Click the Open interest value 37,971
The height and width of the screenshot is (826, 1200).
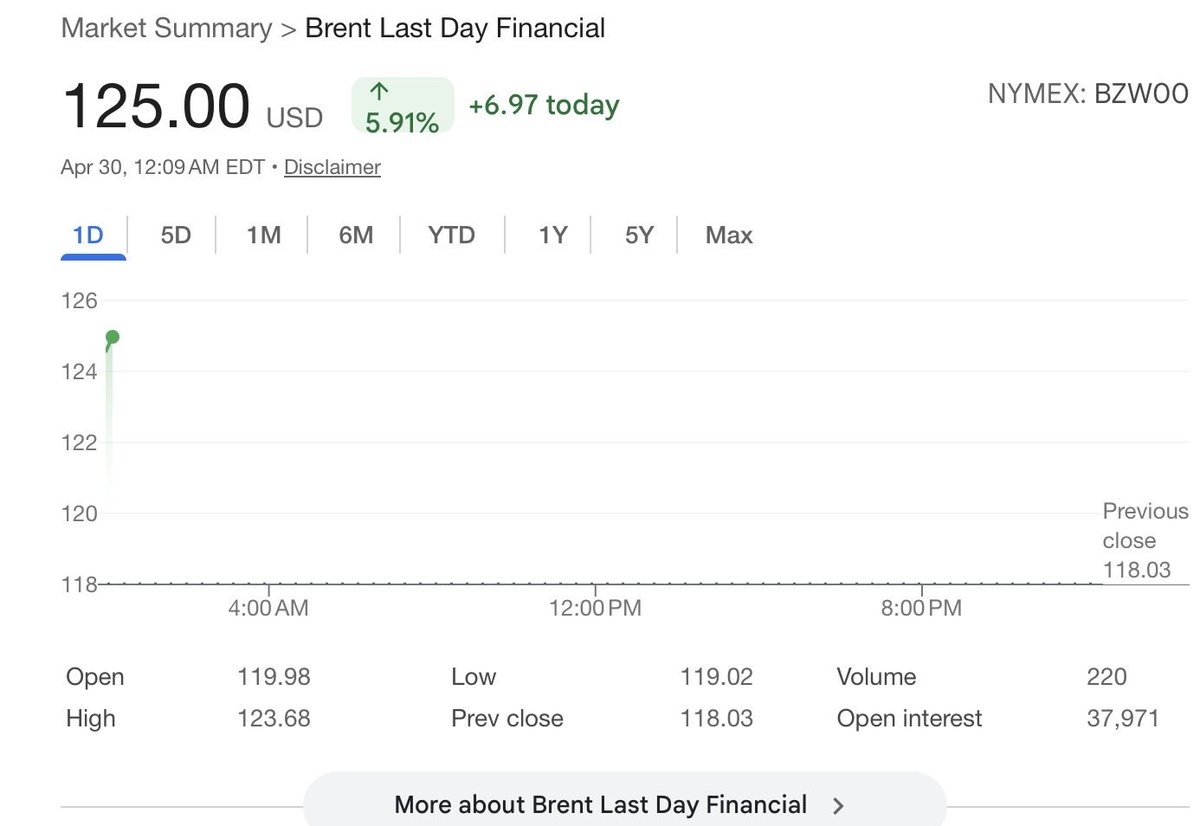point(1123,718)
